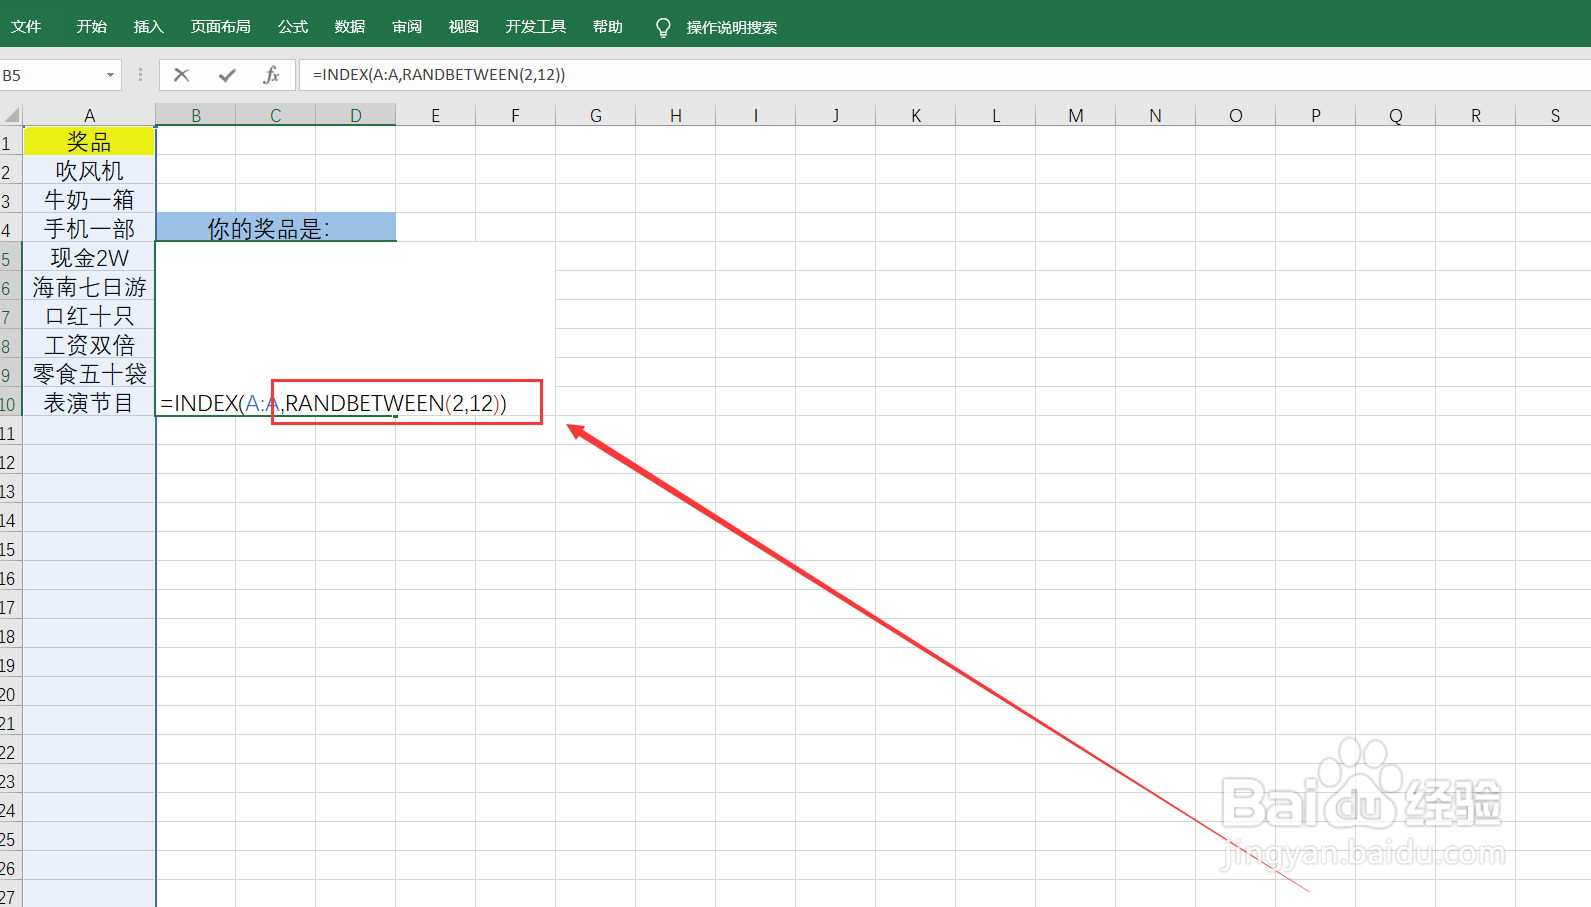Select row 5 header
This screenshot has width=1591, height=907.
click(x=10, y=258)
